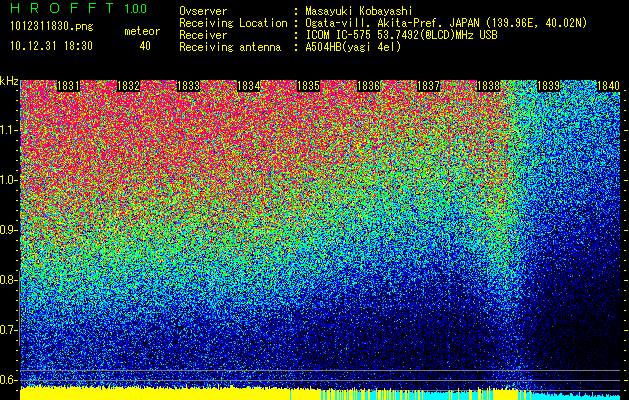Screen dimensions: 629x400
Task: Click the 1840 time marker
Action: (609, 86)
